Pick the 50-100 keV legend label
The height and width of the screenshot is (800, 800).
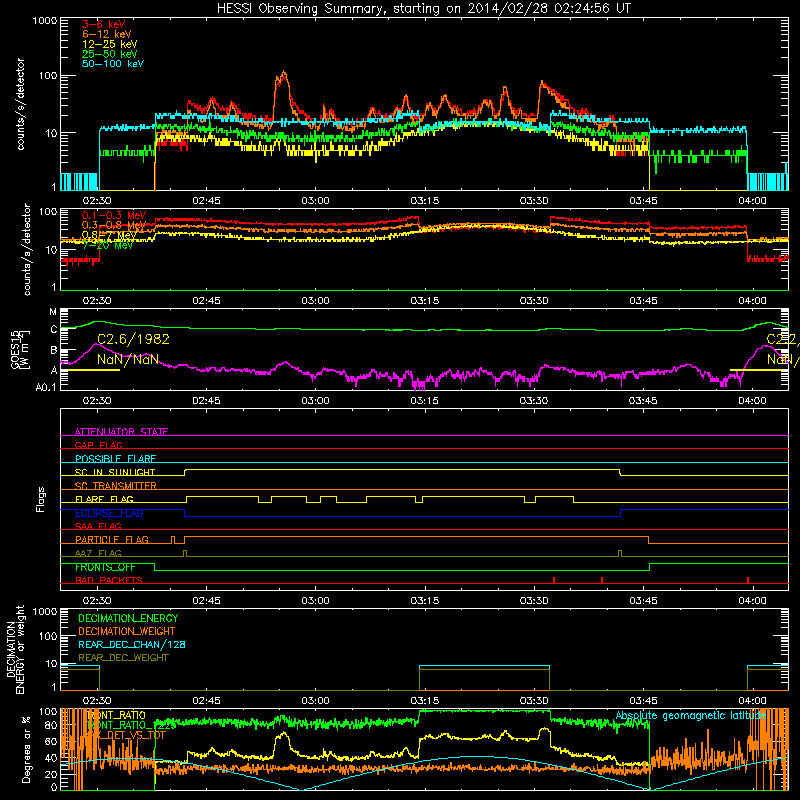[x=113, y=64]
